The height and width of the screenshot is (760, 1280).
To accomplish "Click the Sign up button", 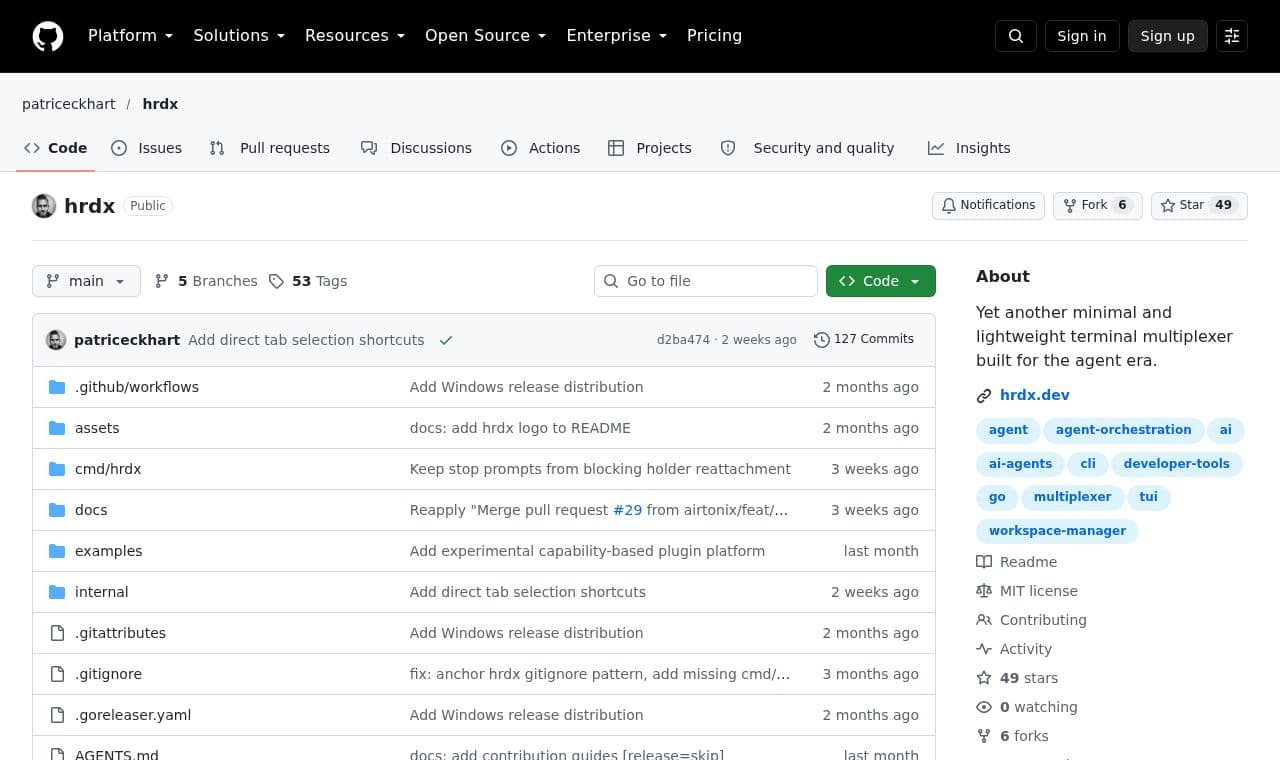I will [x=1168, y=36].
